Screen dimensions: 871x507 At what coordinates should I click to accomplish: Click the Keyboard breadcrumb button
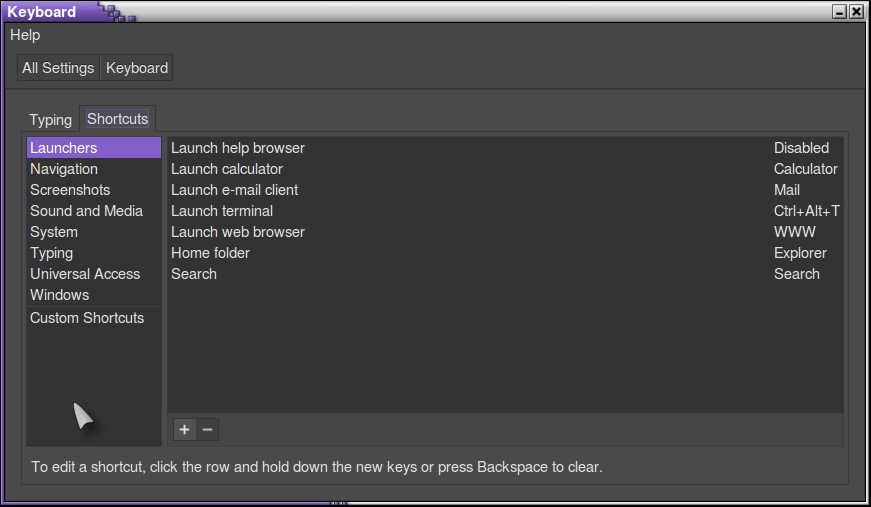137,68
